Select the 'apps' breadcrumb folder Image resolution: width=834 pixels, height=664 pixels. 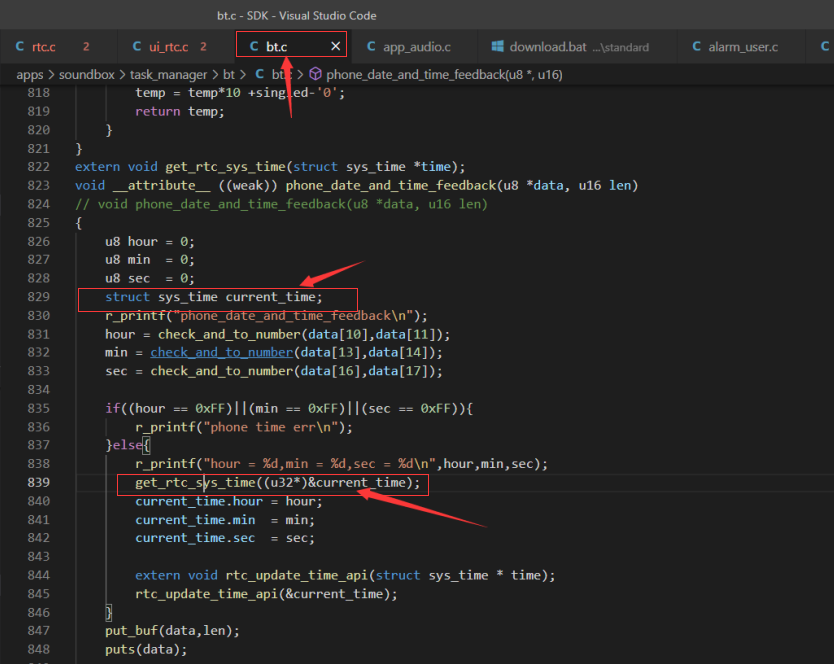pos(30,74)
